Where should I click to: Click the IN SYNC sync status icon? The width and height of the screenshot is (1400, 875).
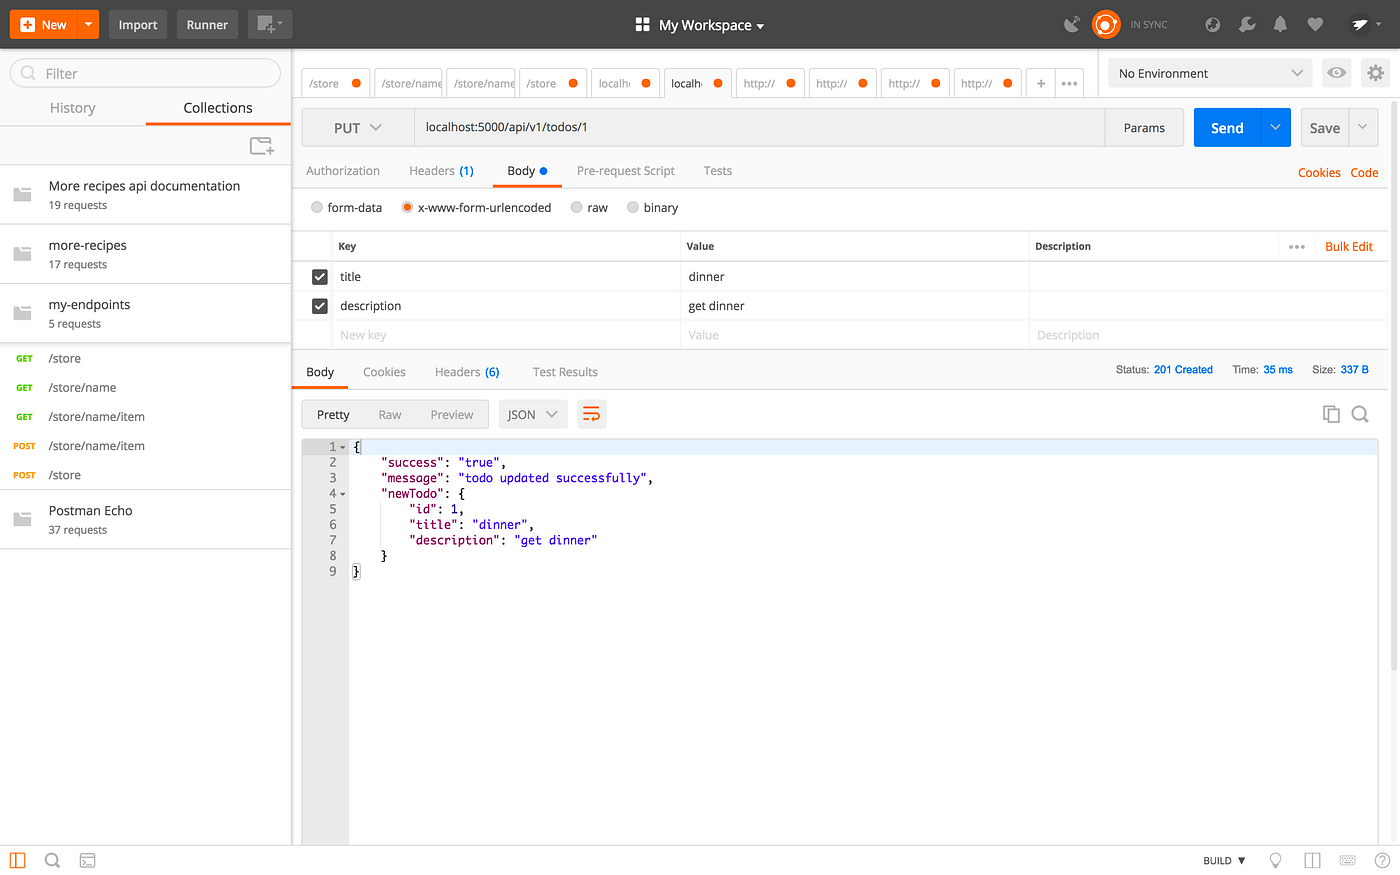point(1106,24)
